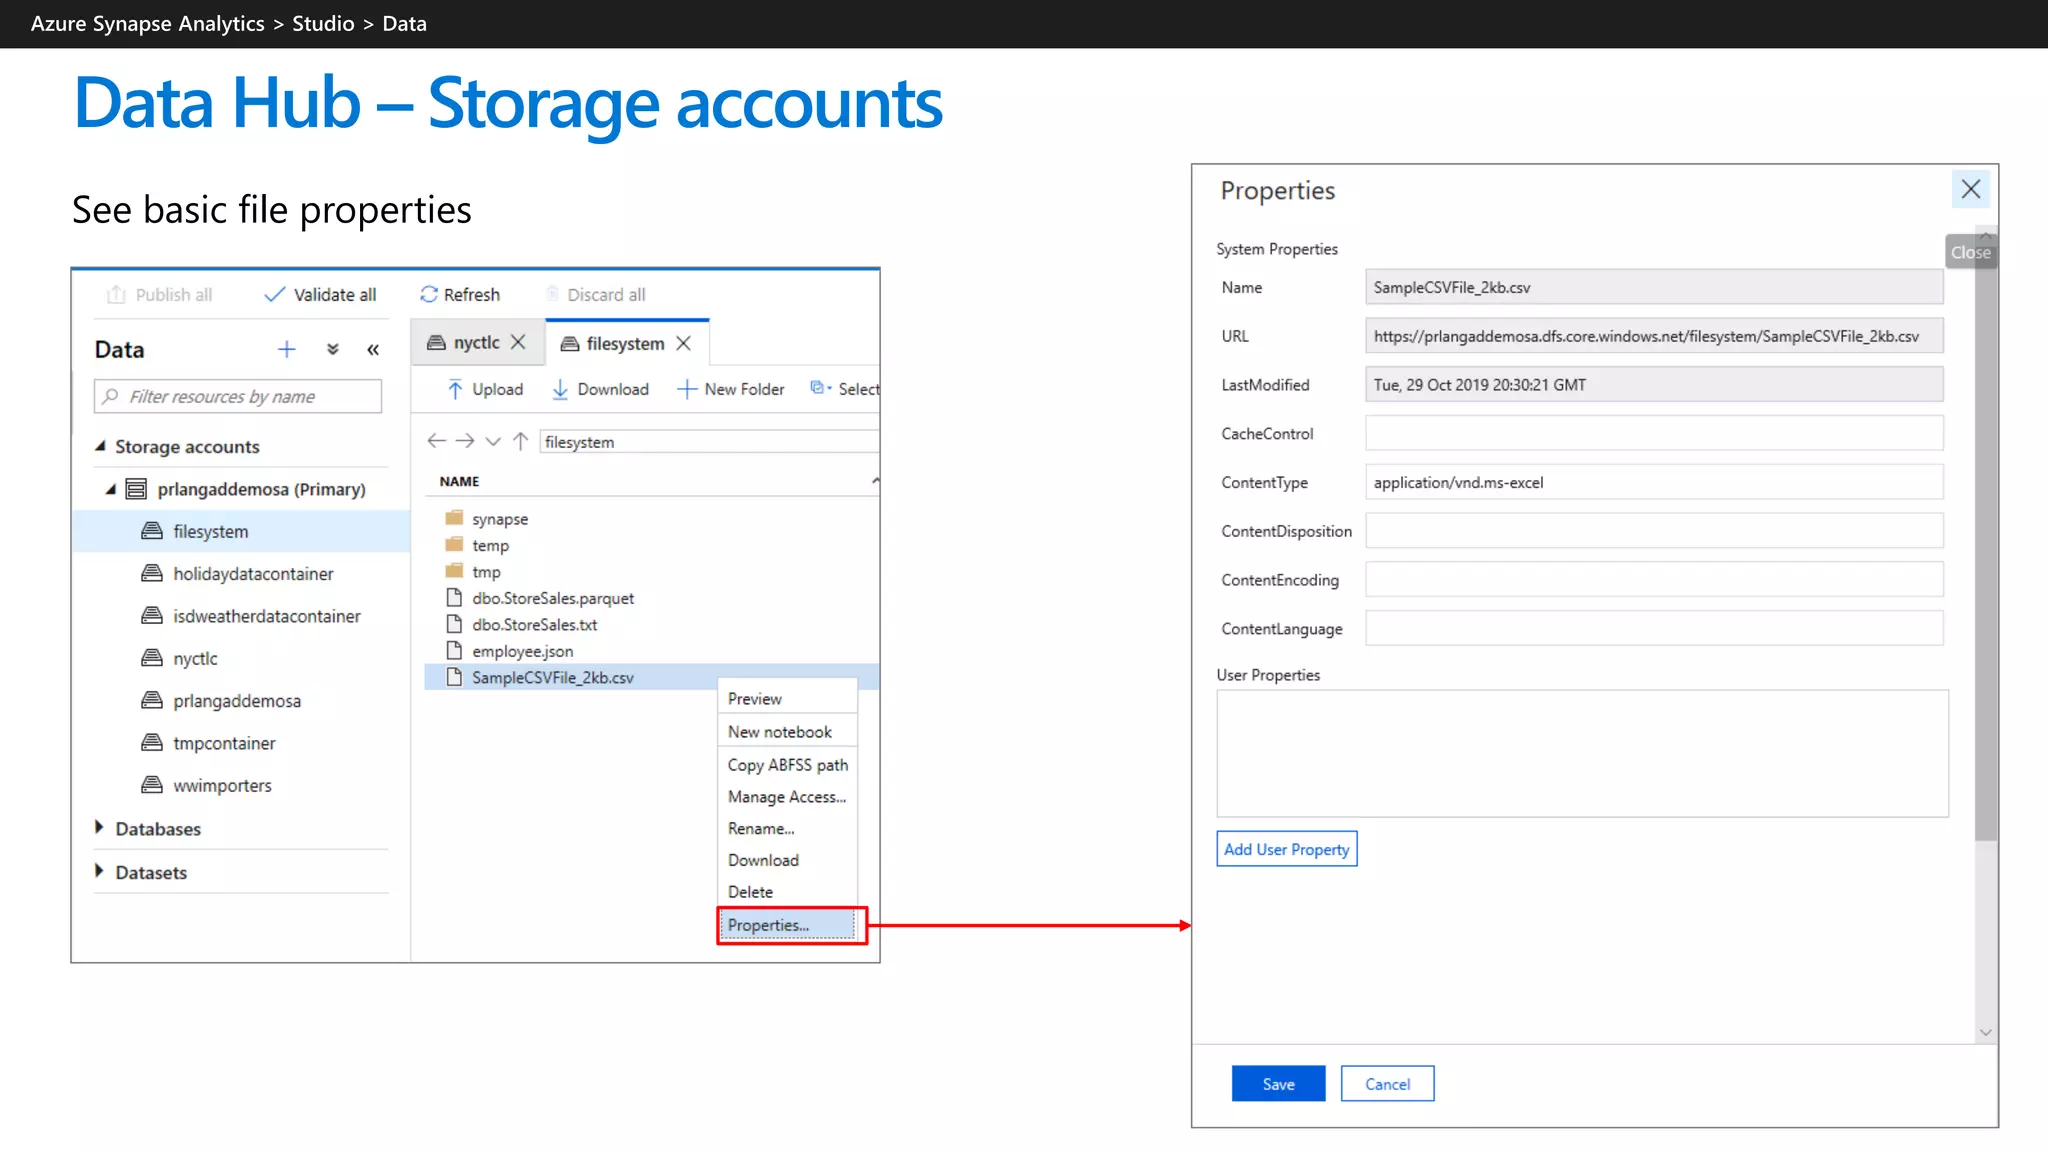Click the Name field in Properties

tap(1654, 287)
